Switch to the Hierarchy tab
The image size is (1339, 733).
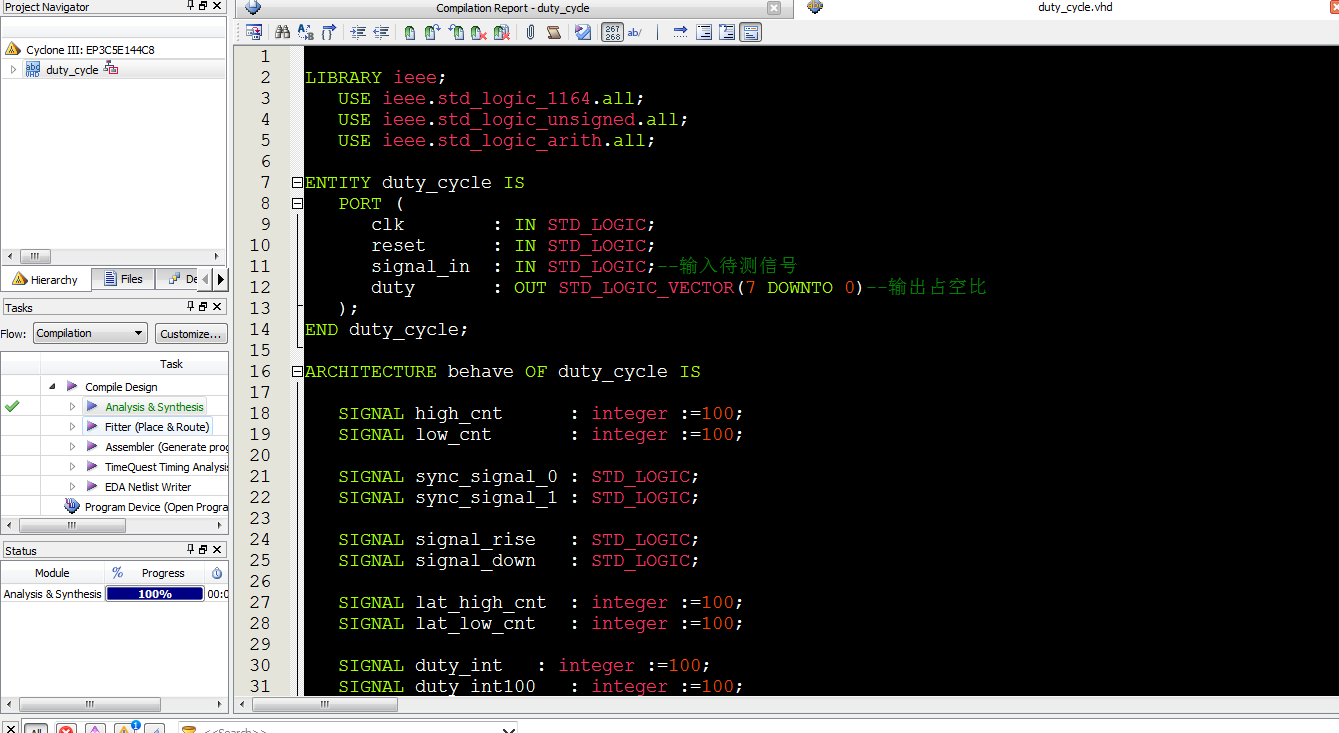pos(45,279)
